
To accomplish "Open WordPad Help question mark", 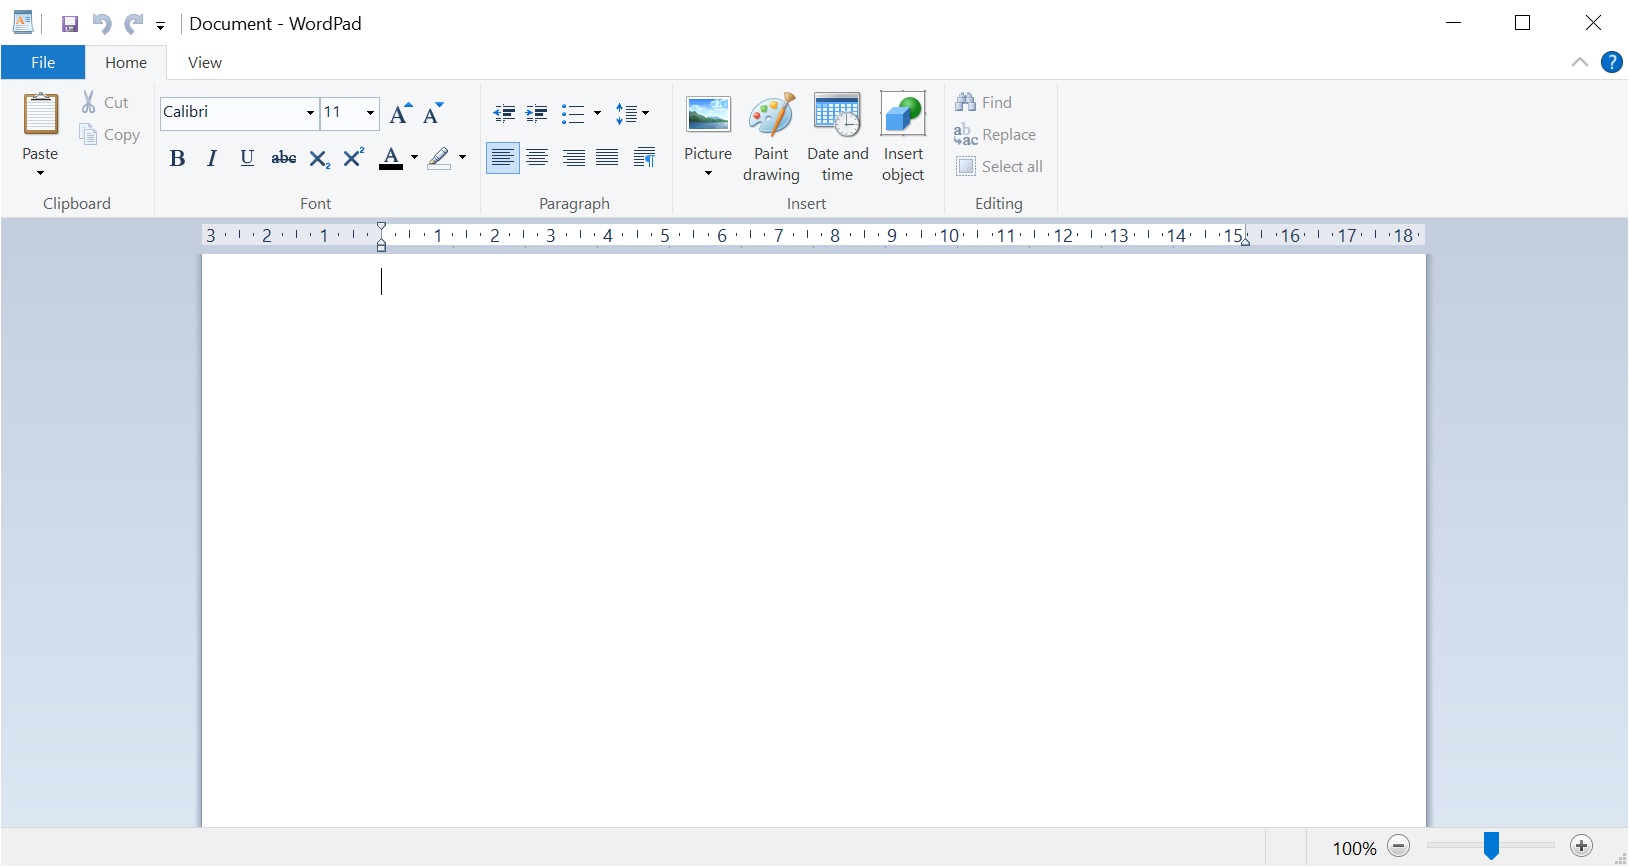I will (1612, 62).
